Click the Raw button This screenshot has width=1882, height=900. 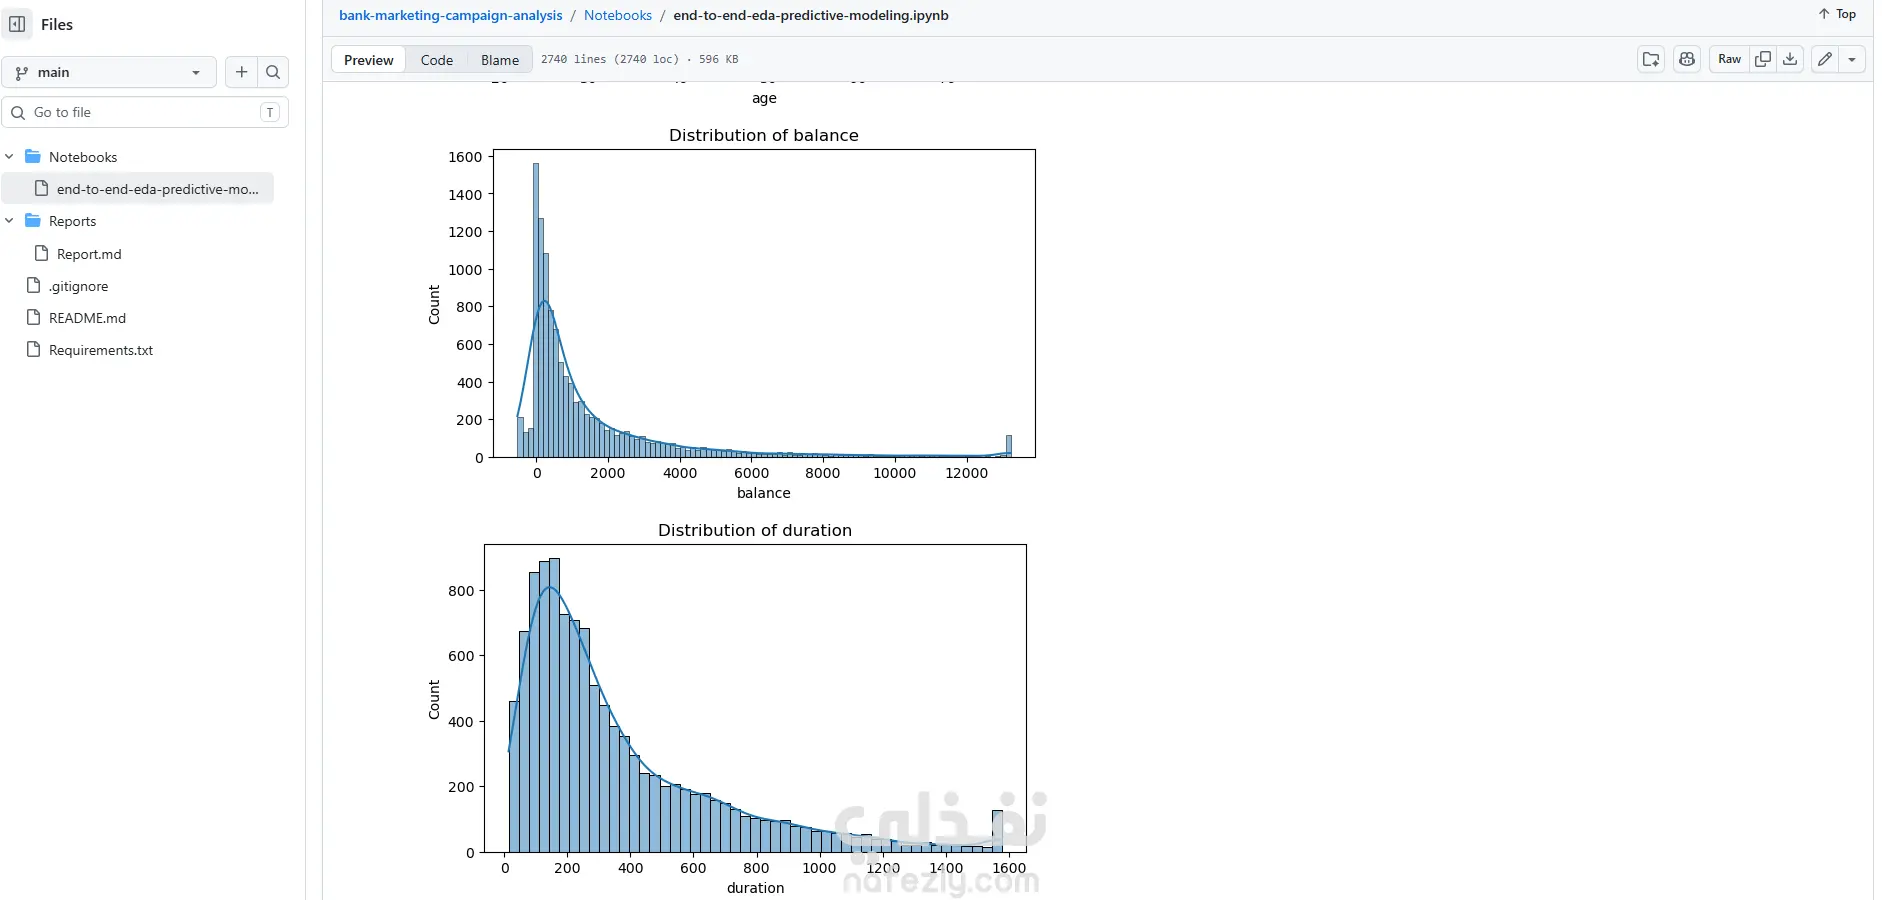pyautogui.click(x=1730, y=59)
